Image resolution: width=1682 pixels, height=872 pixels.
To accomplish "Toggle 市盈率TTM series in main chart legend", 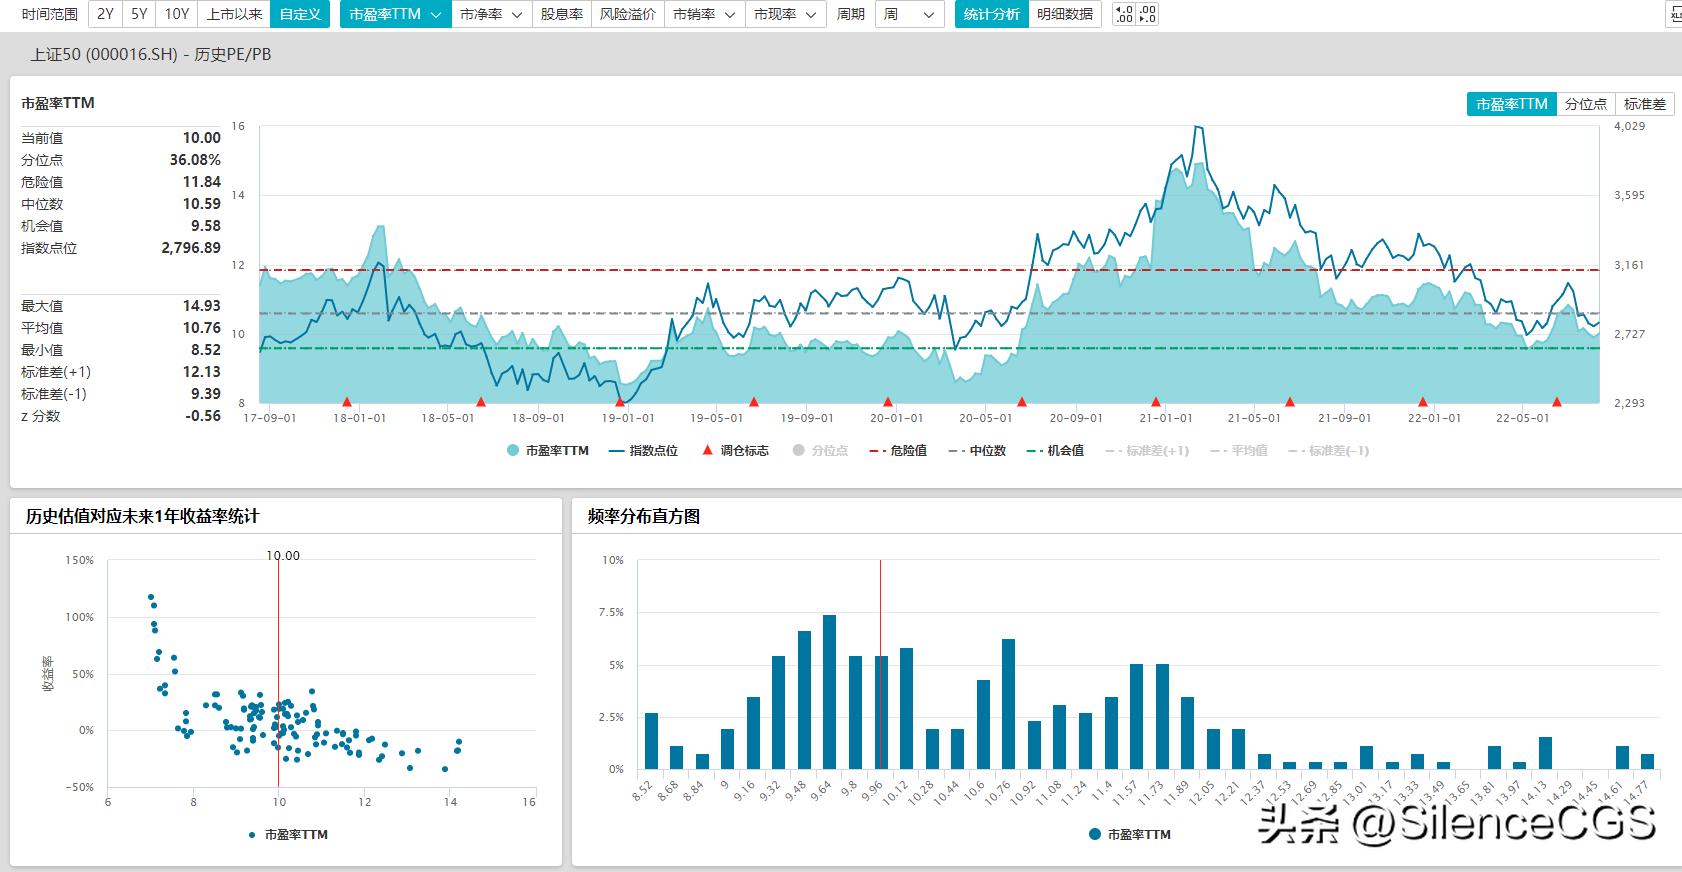I will tap(548, 451).
